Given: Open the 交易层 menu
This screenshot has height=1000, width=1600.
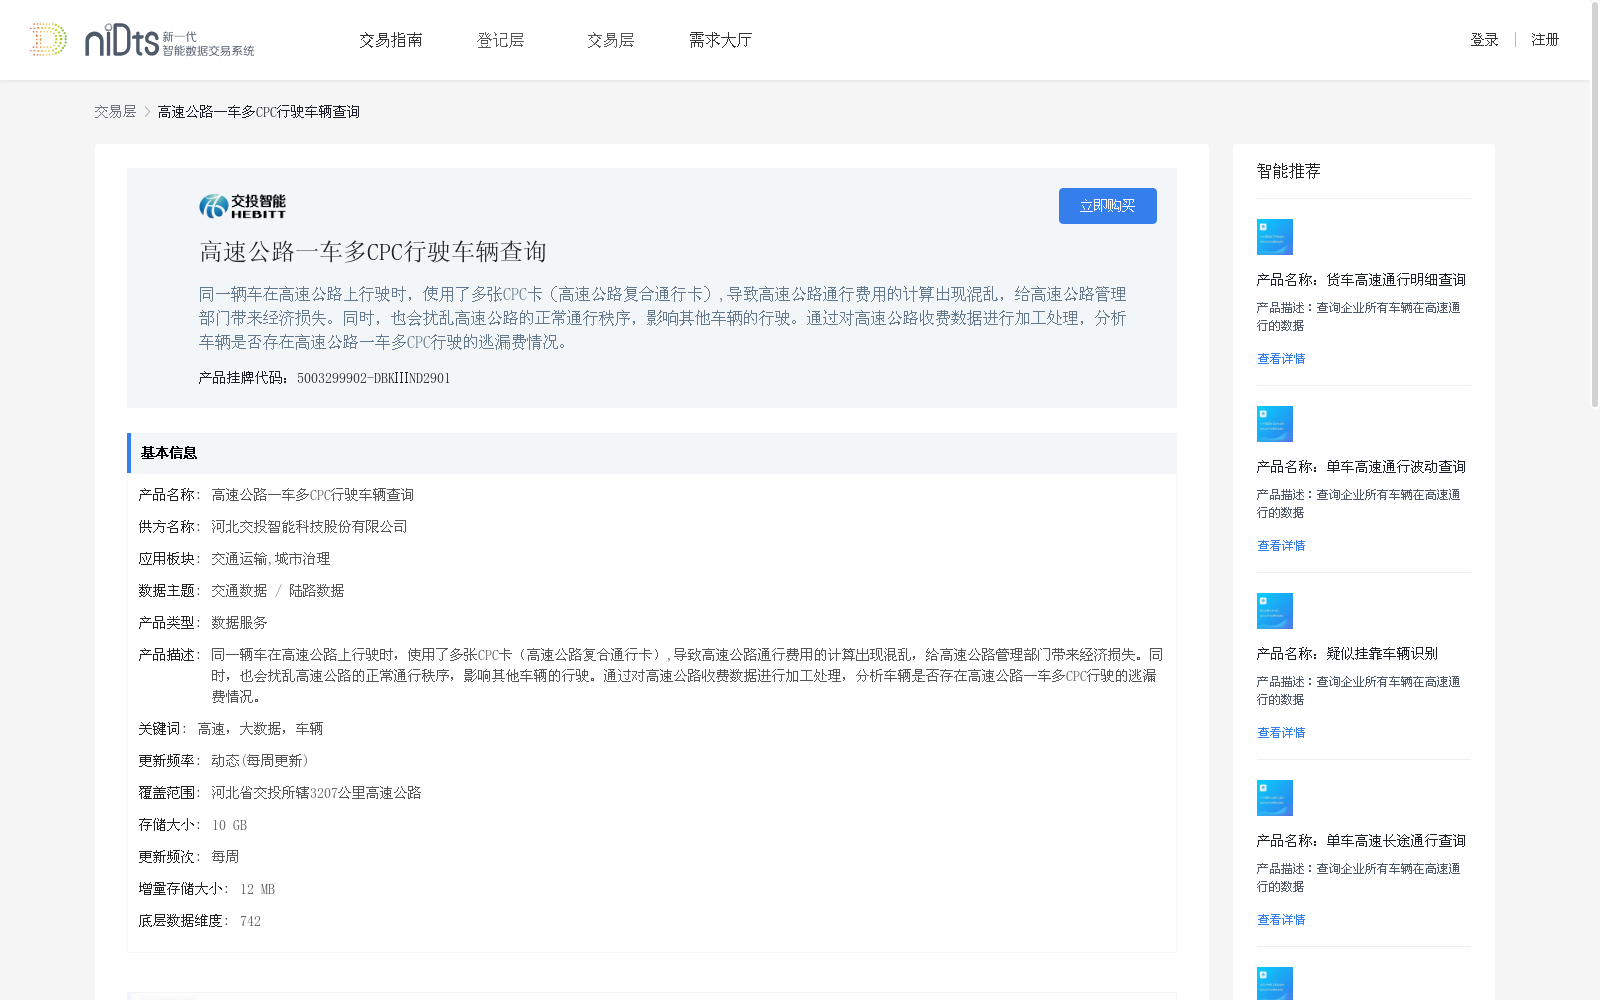Looking at the screenshot, I should coord(610,40).
